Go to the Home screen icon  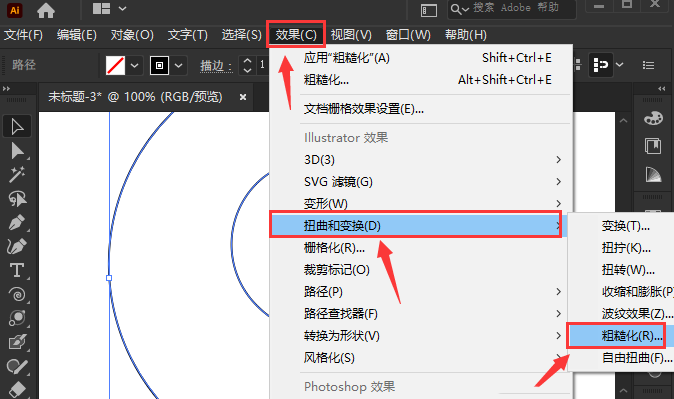coord(46,10)
